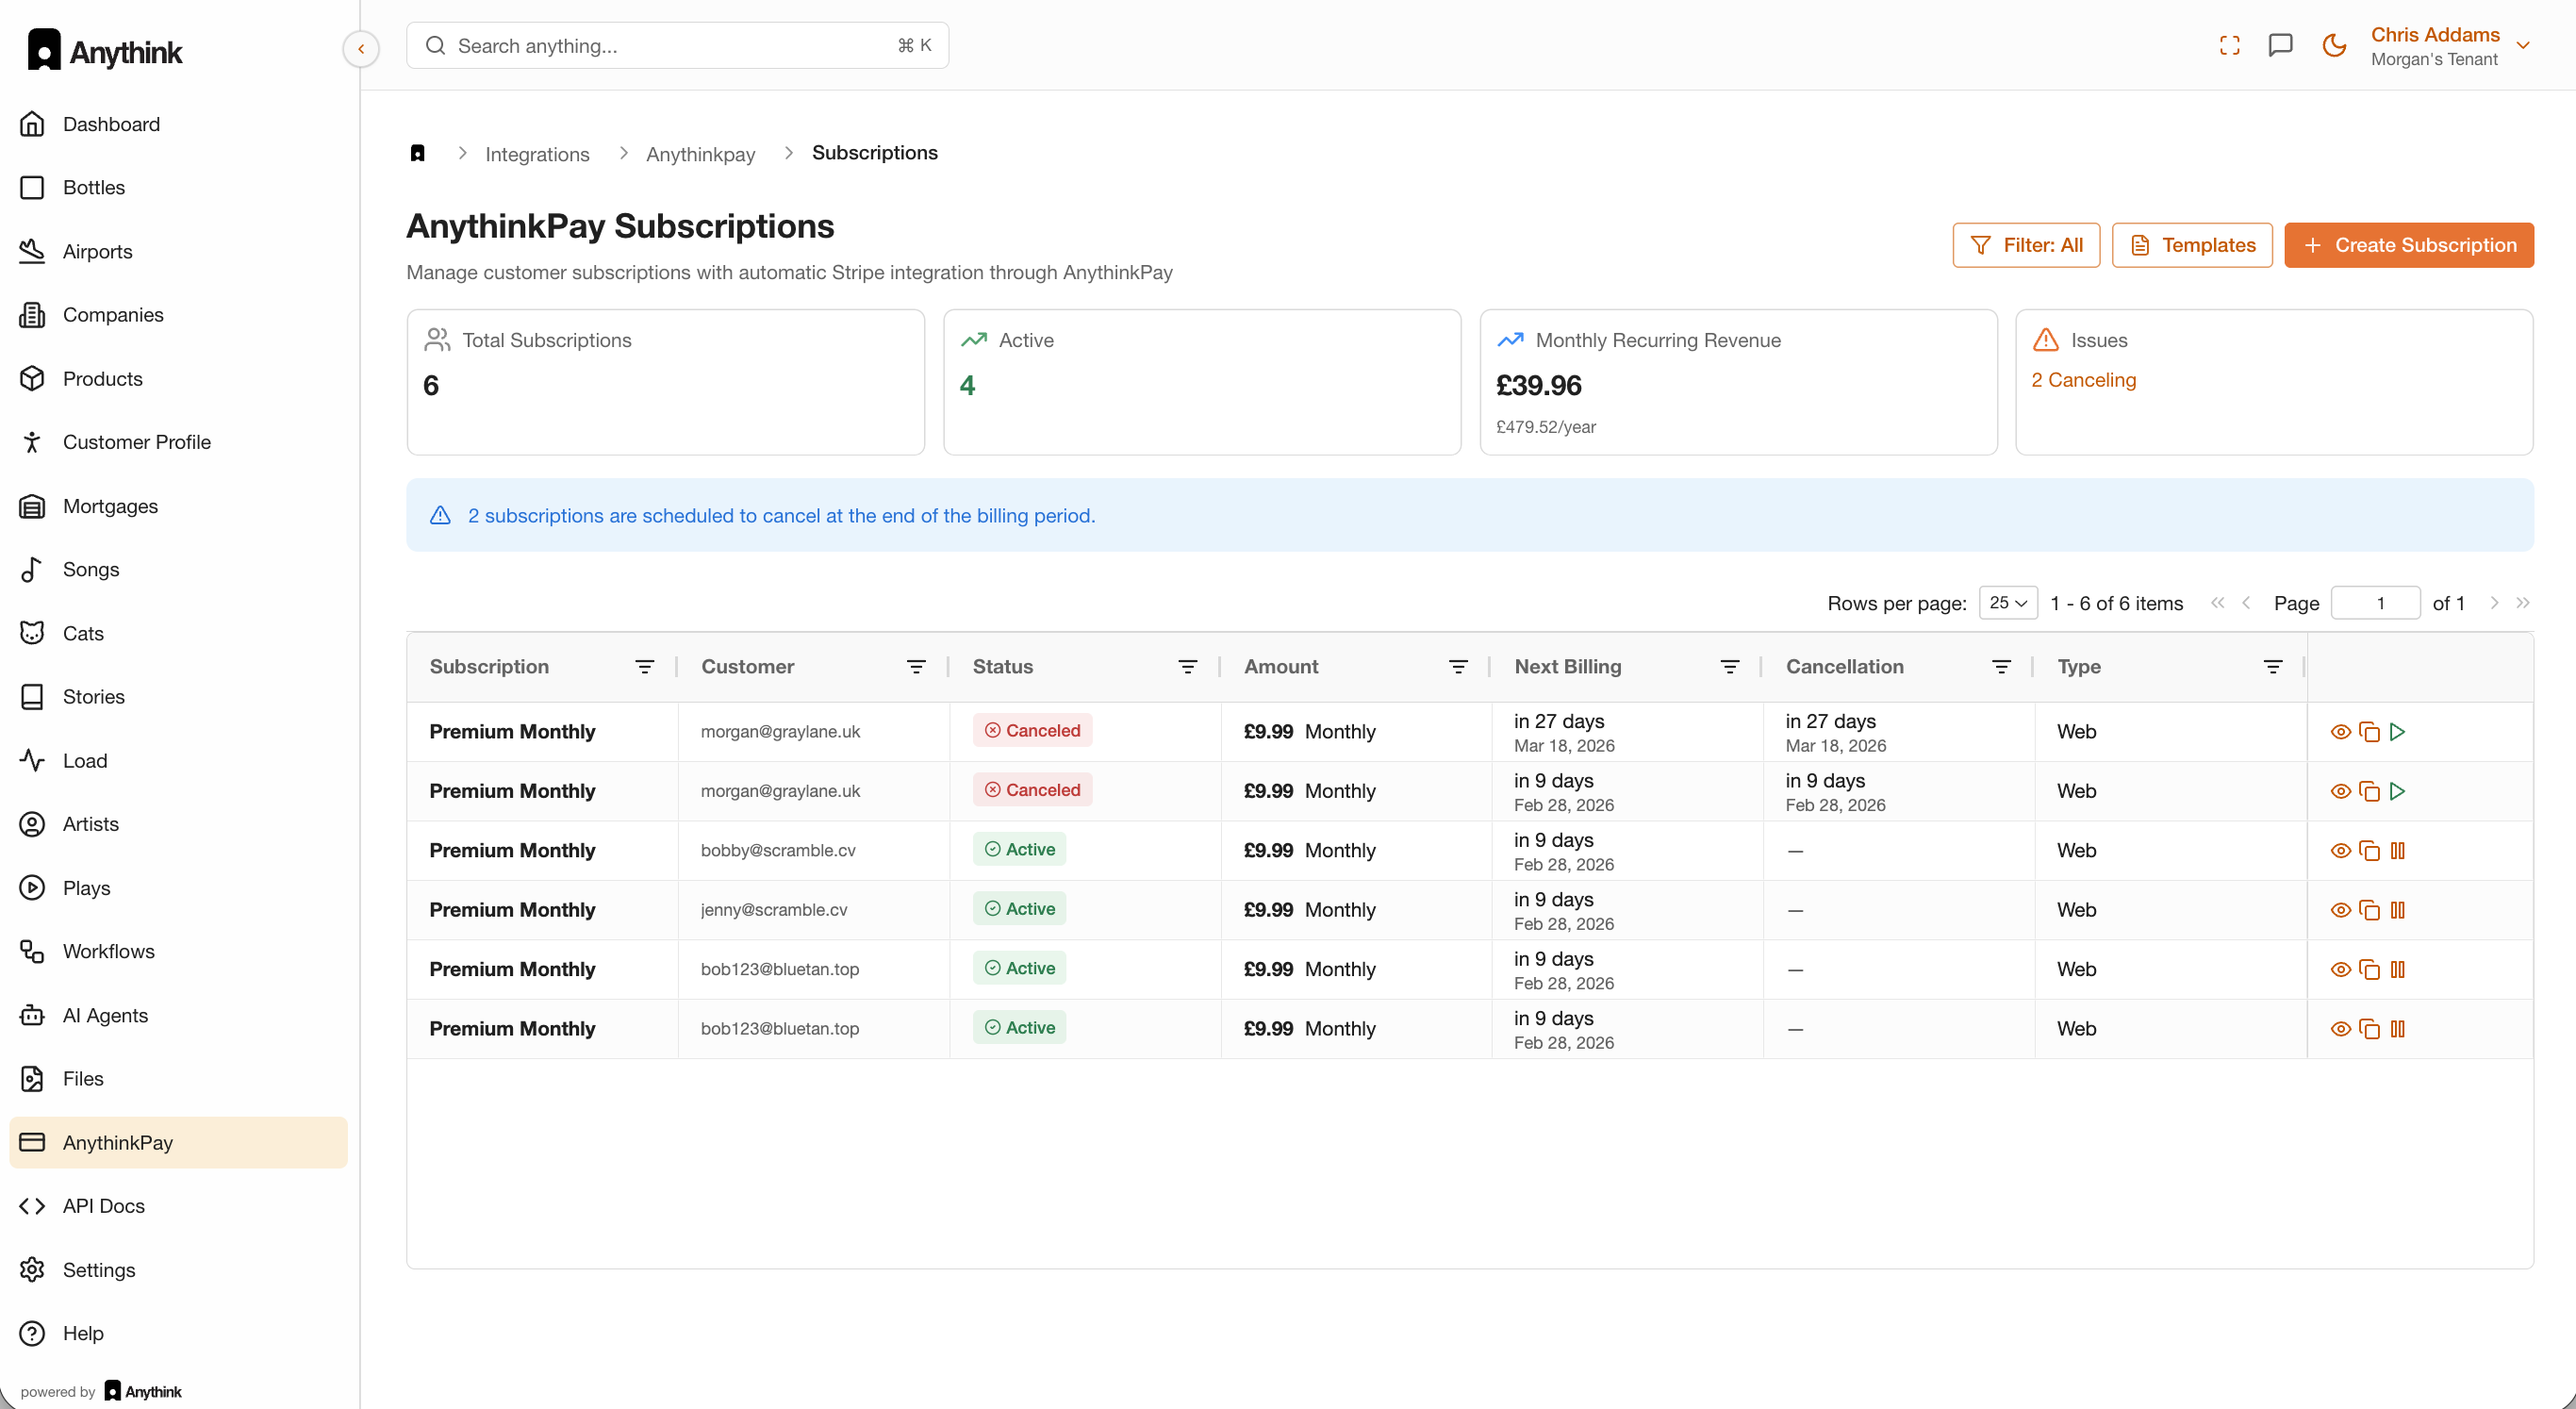Open AI Agents sidebar item
2576x1409 pixels.
[x=105, y=1015]
